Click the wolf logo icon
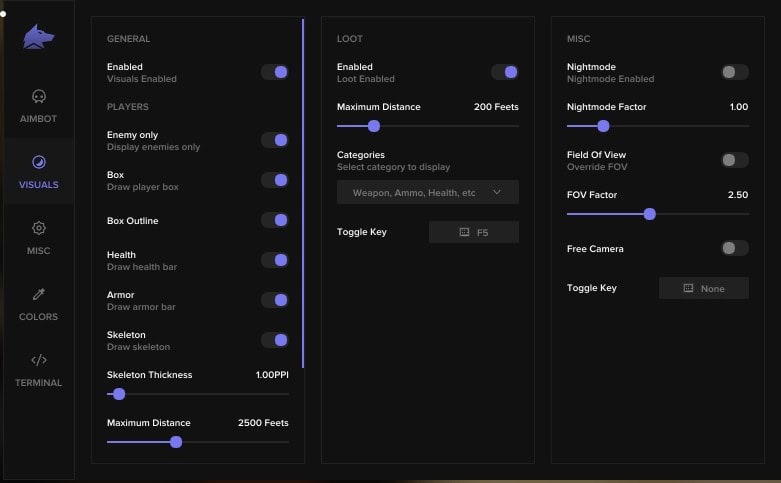Screen dimensions: 781x483 pyautogui.click(x=39, y=37)
